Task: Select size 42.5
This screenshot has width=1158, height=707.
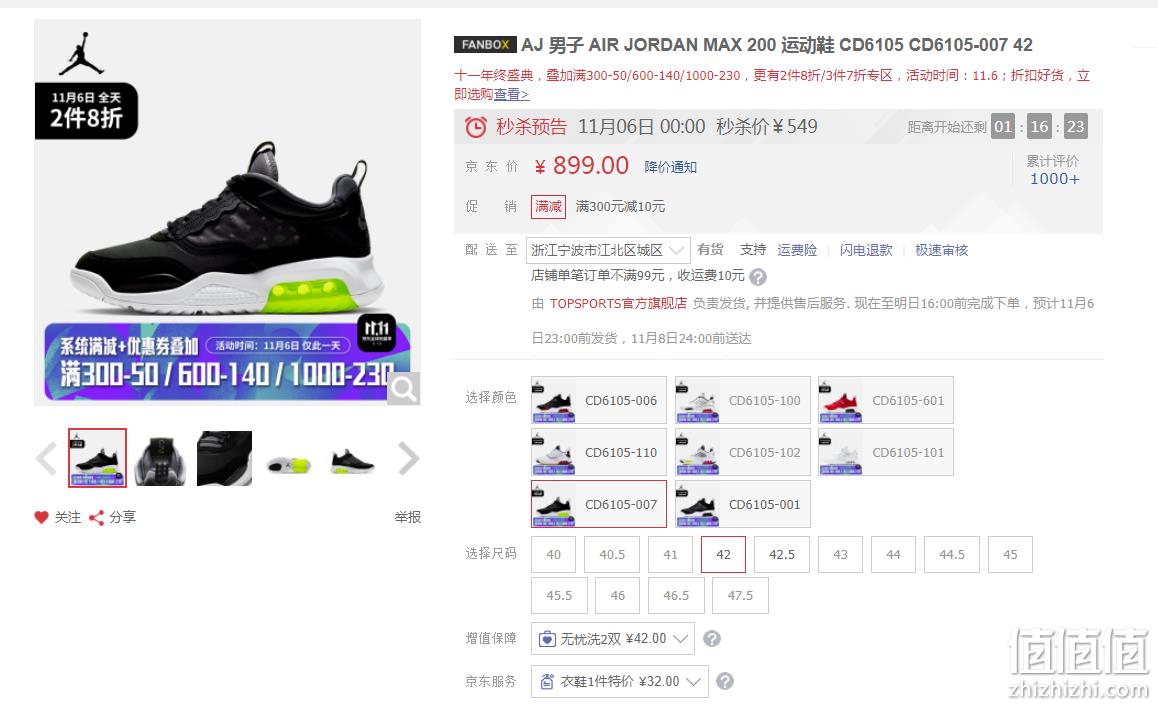Action: [x=782, y=554]
